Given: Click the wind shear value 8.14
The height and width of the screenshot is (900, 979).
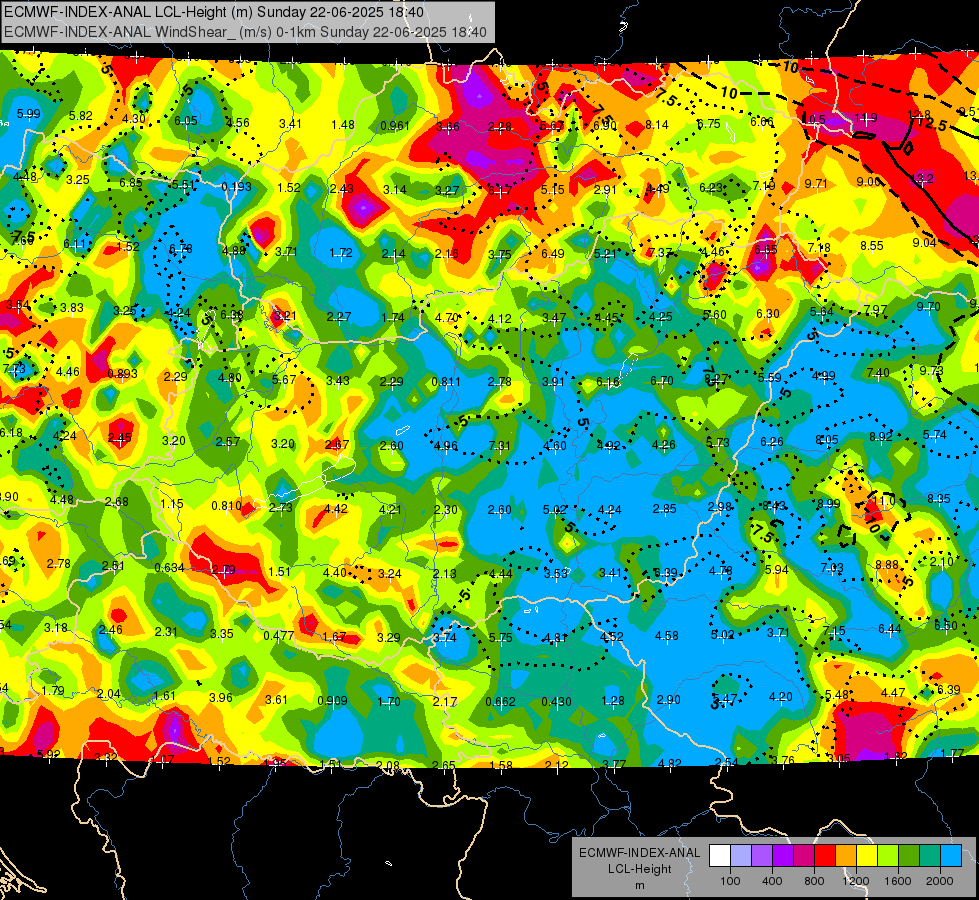Looking at the screenshot, I should (657, 124).
